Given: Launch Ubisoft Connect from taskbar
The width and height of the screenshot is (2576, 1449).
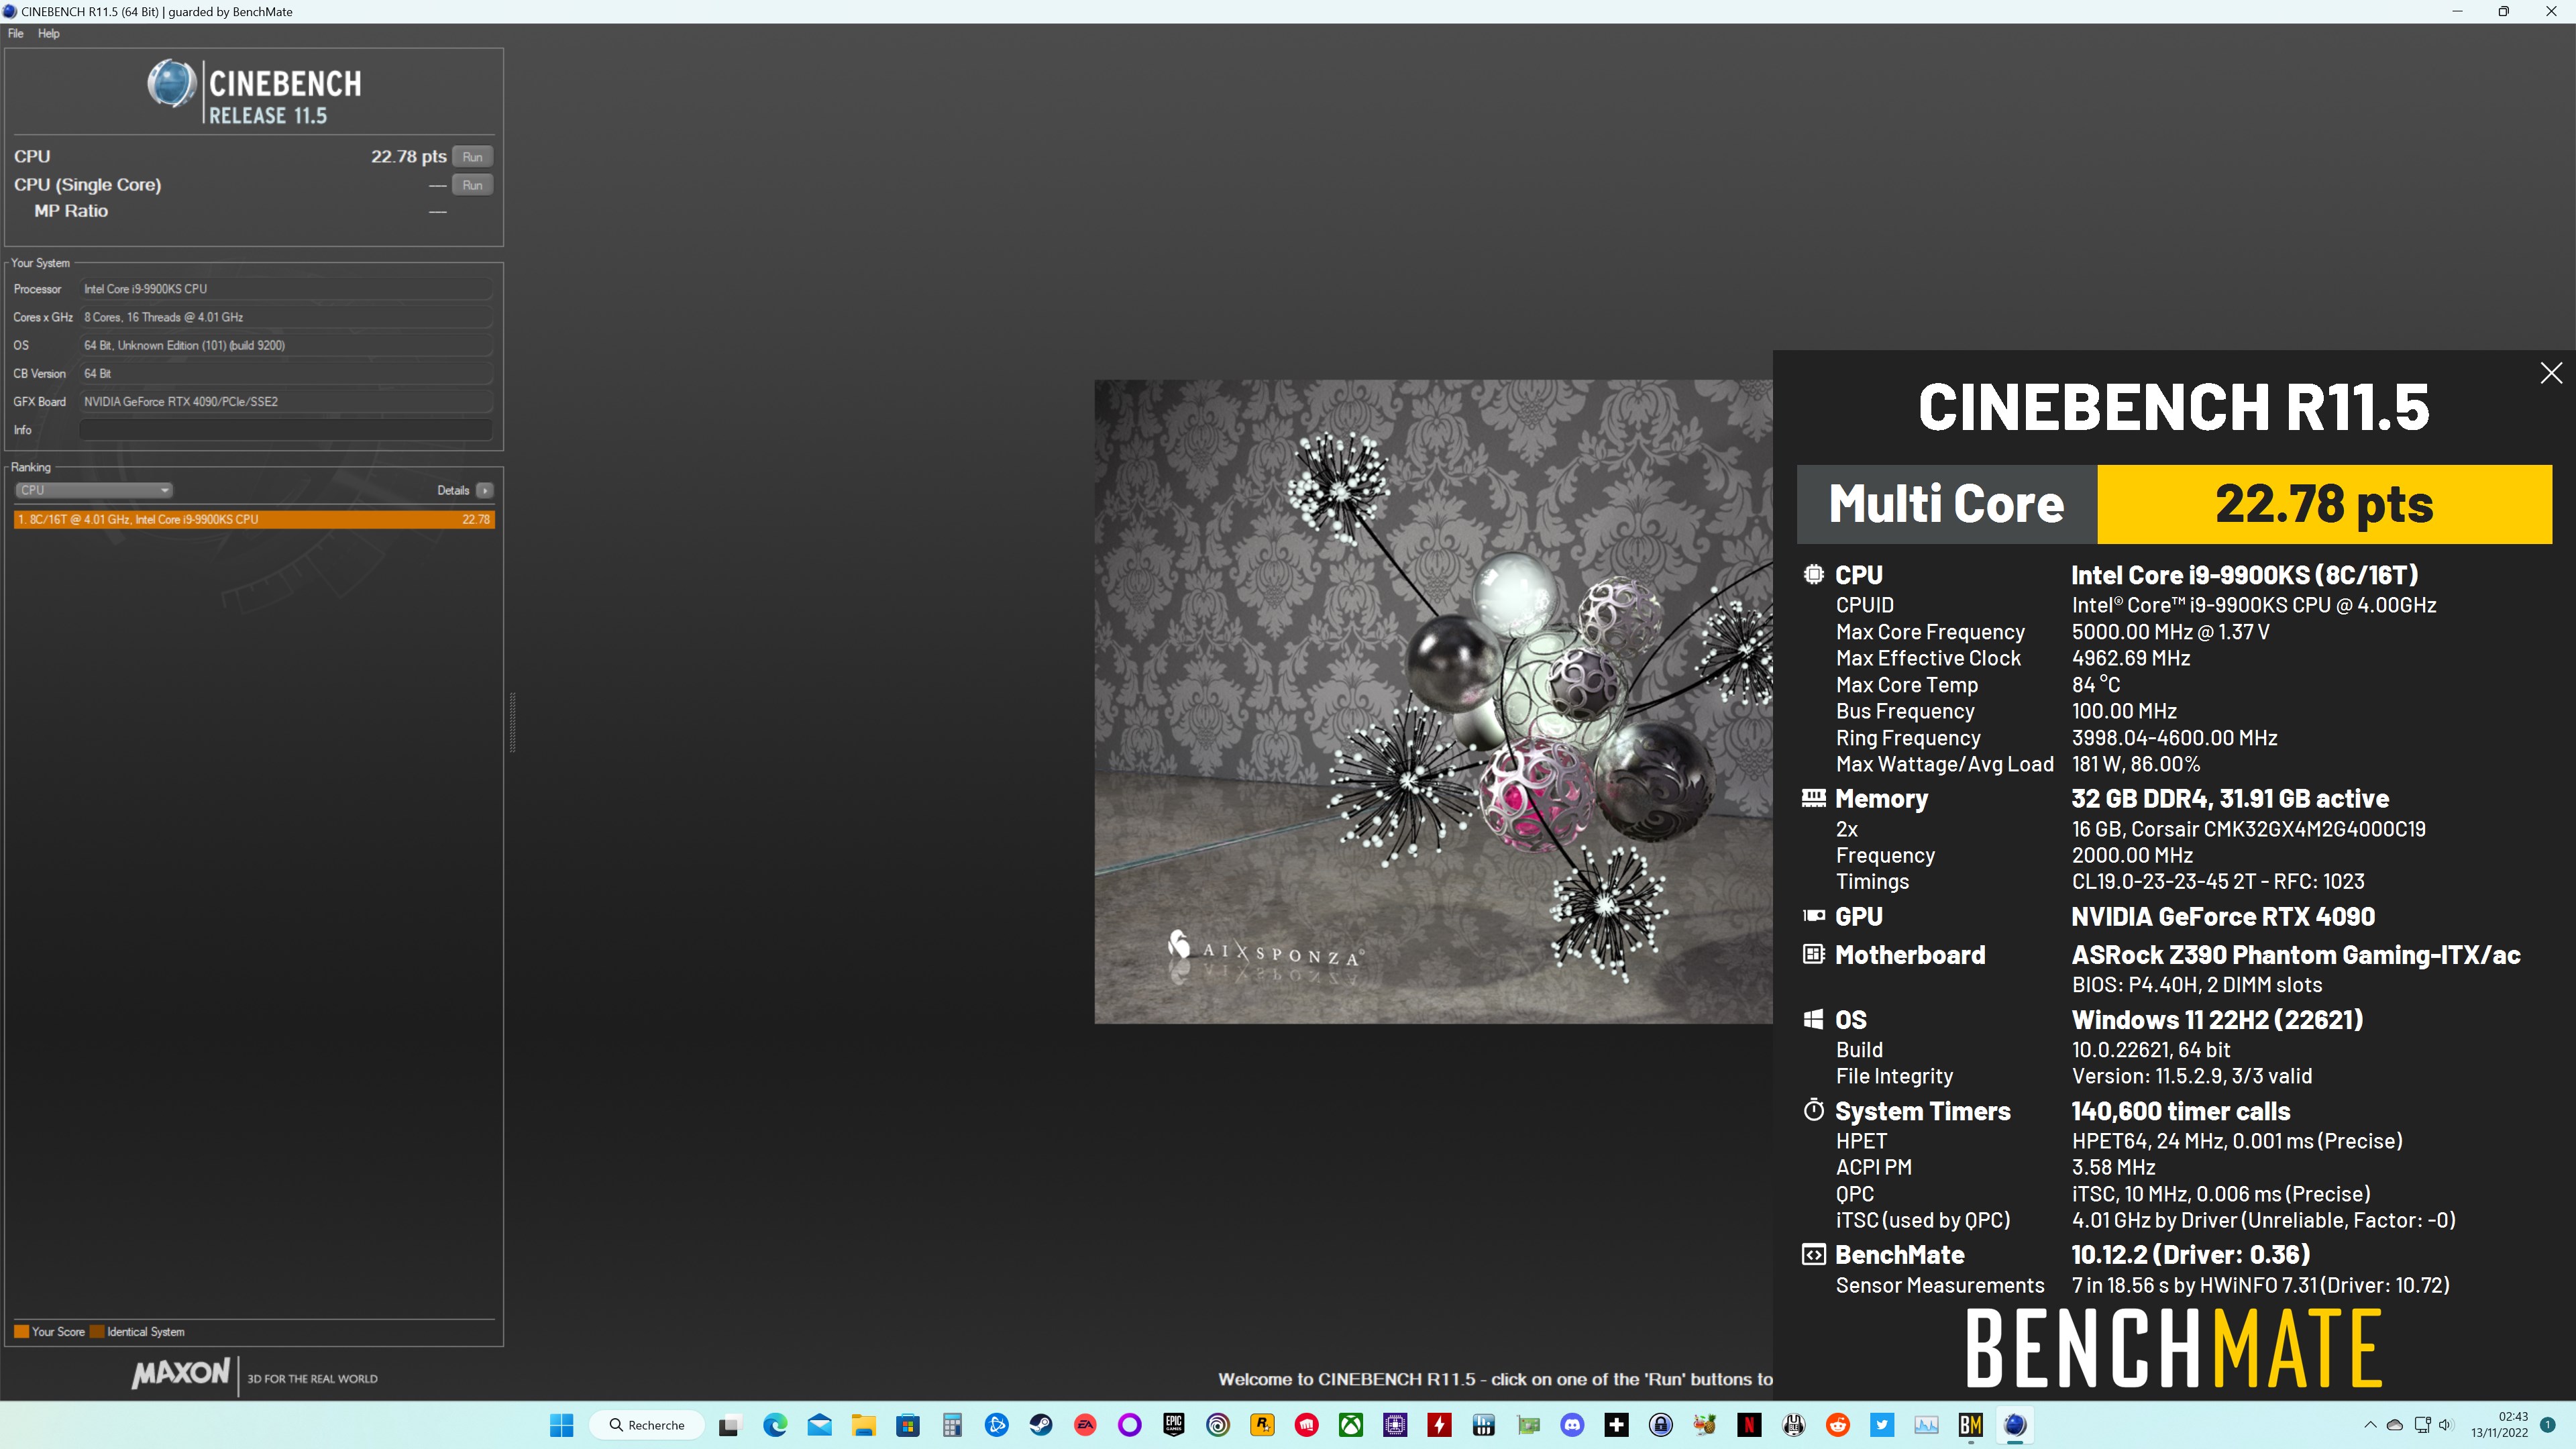Looking at the screenshot, I should pyautogui.click(x=1218, y=1425).
